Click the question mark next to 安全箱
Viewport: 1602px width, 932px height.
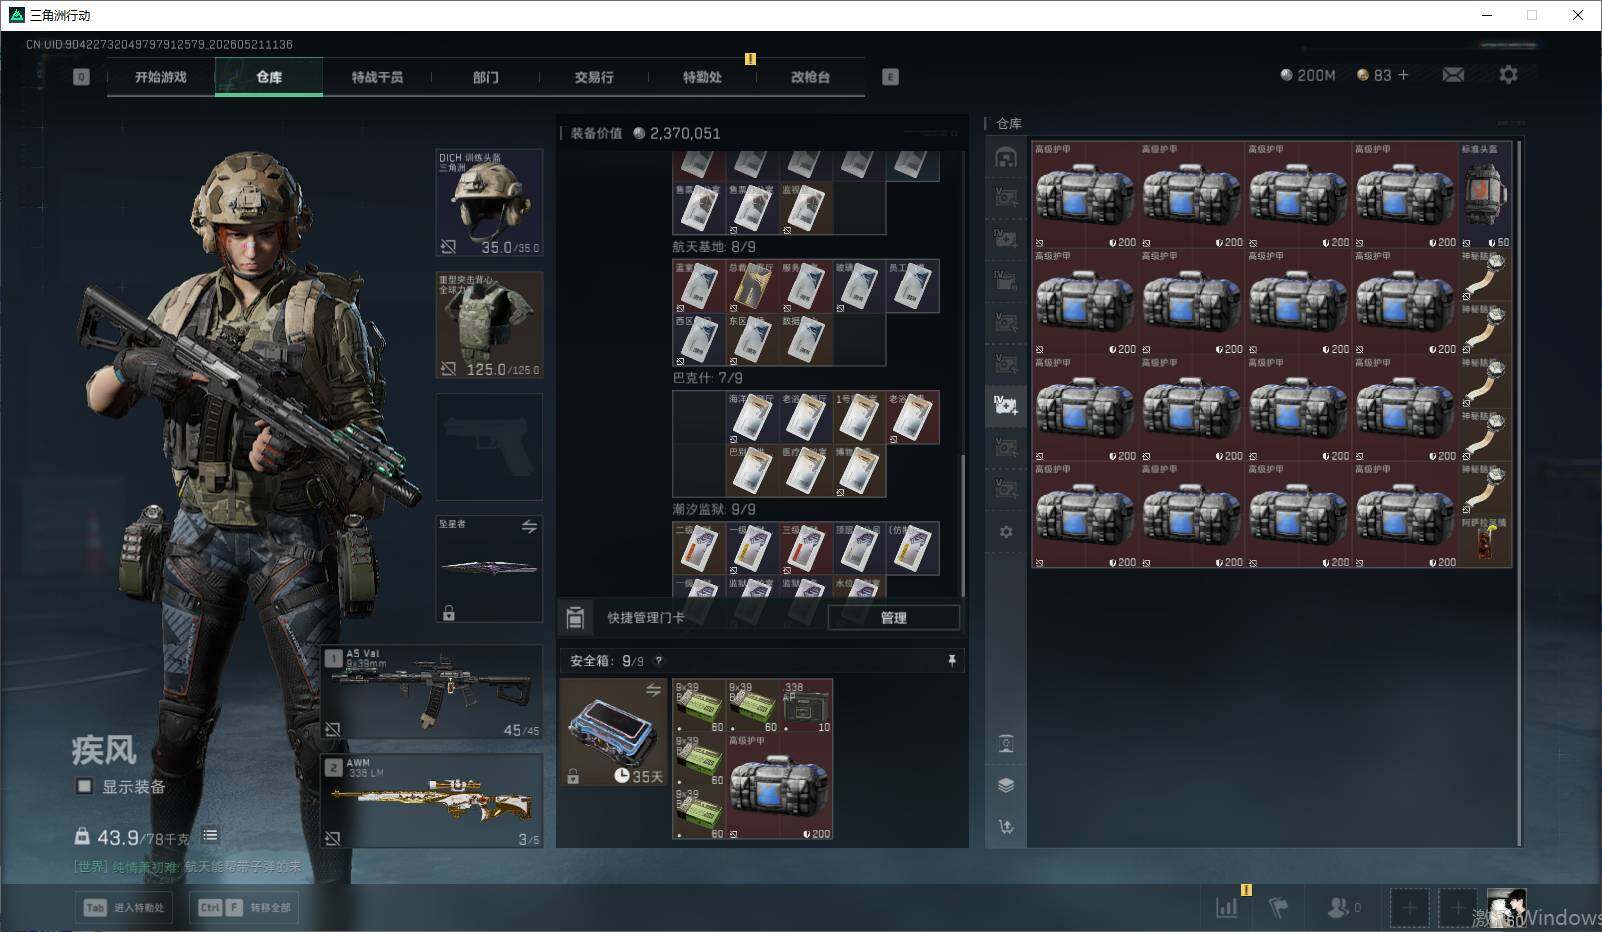coord(658,661)
